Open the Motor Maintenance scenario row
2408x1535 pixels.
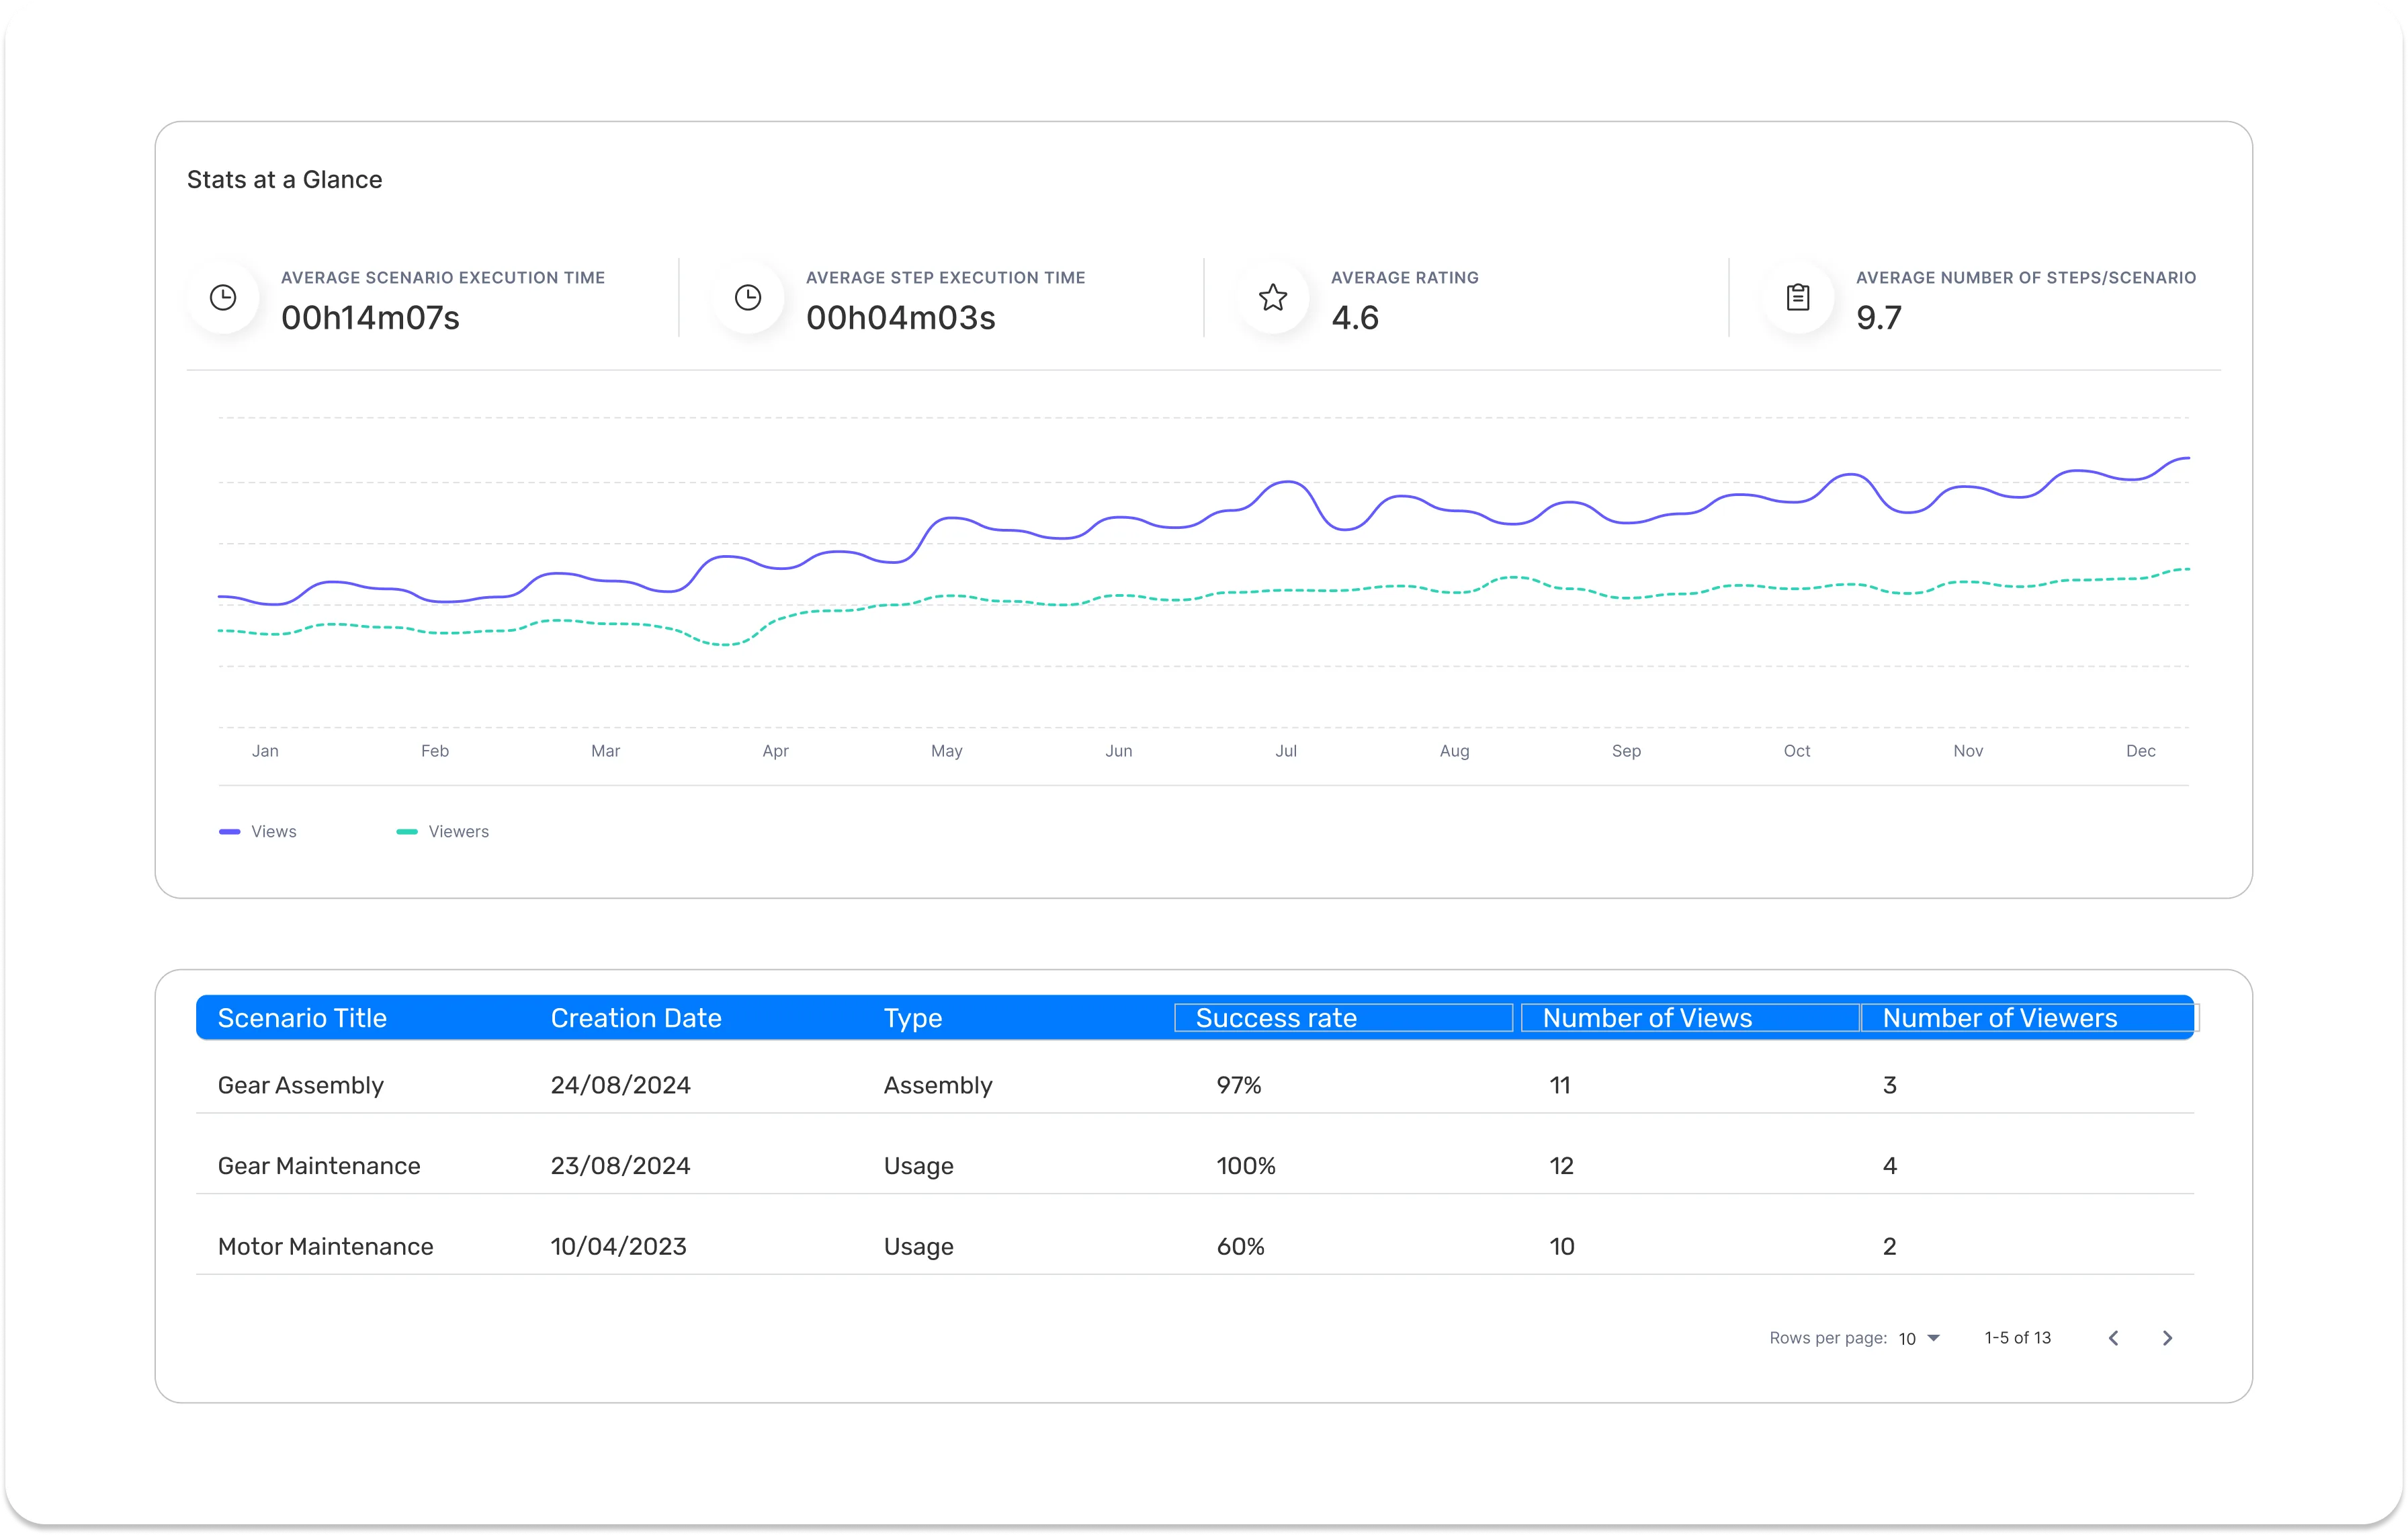(x=325, y=1246)
